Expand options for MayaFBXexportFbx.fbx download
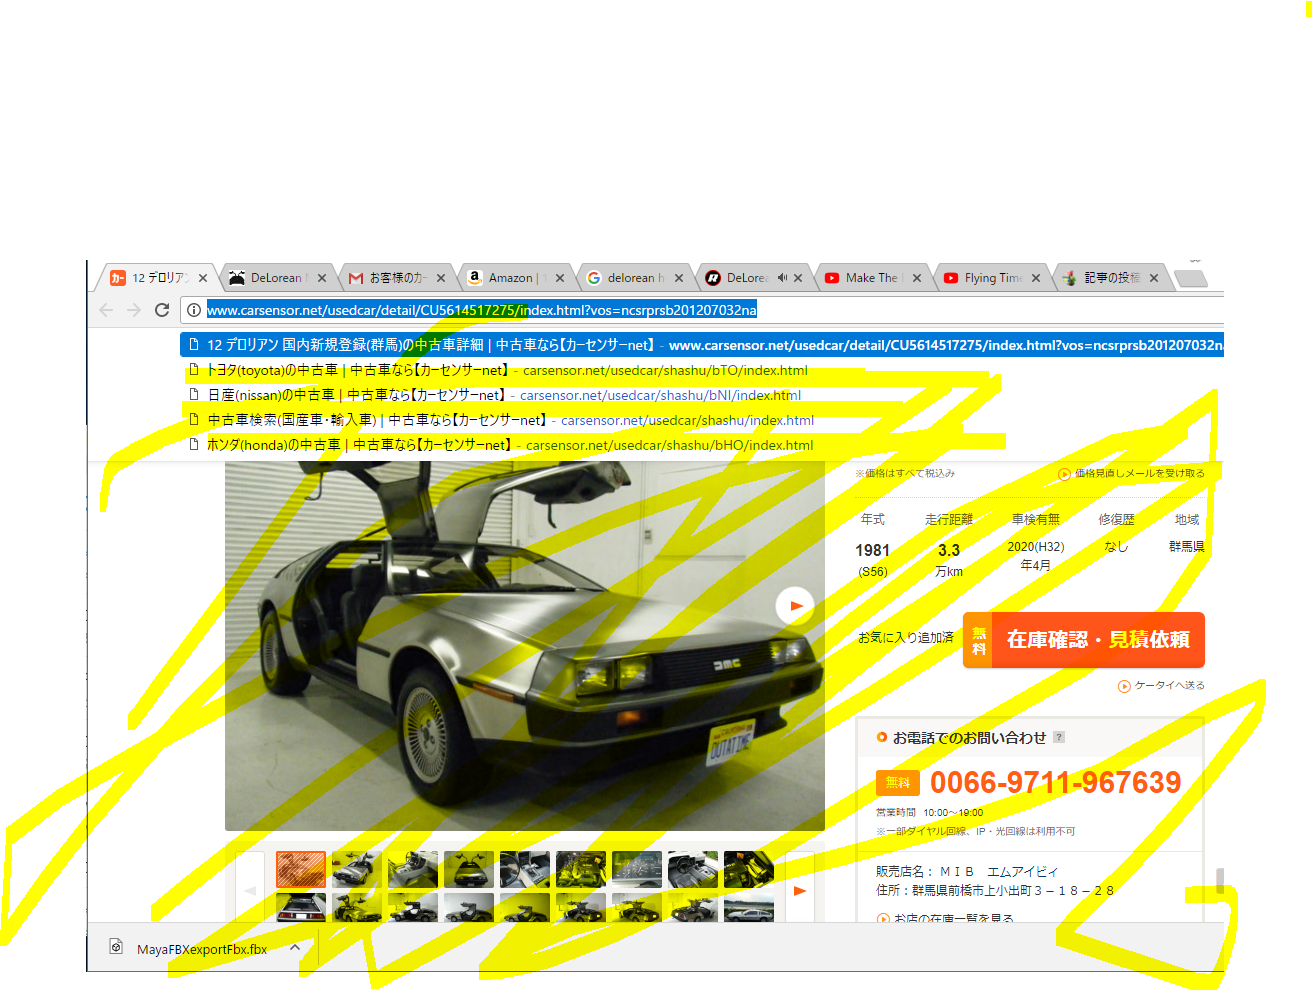The height and width of the screenshot is (990, 1312). (x=295, y=947)
